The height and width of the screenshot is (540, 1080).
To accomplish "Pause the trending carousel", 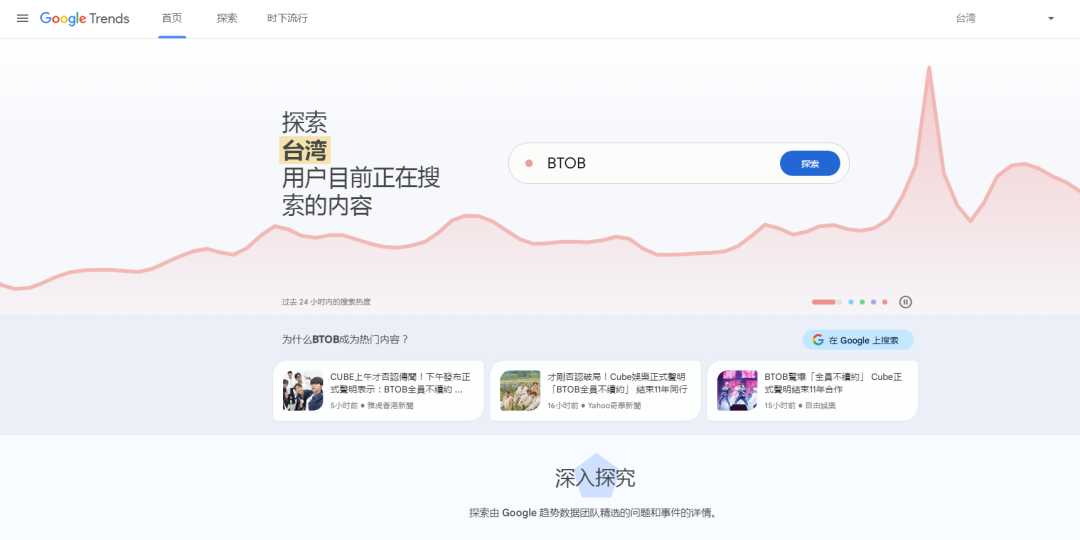I will click(906, 302).
